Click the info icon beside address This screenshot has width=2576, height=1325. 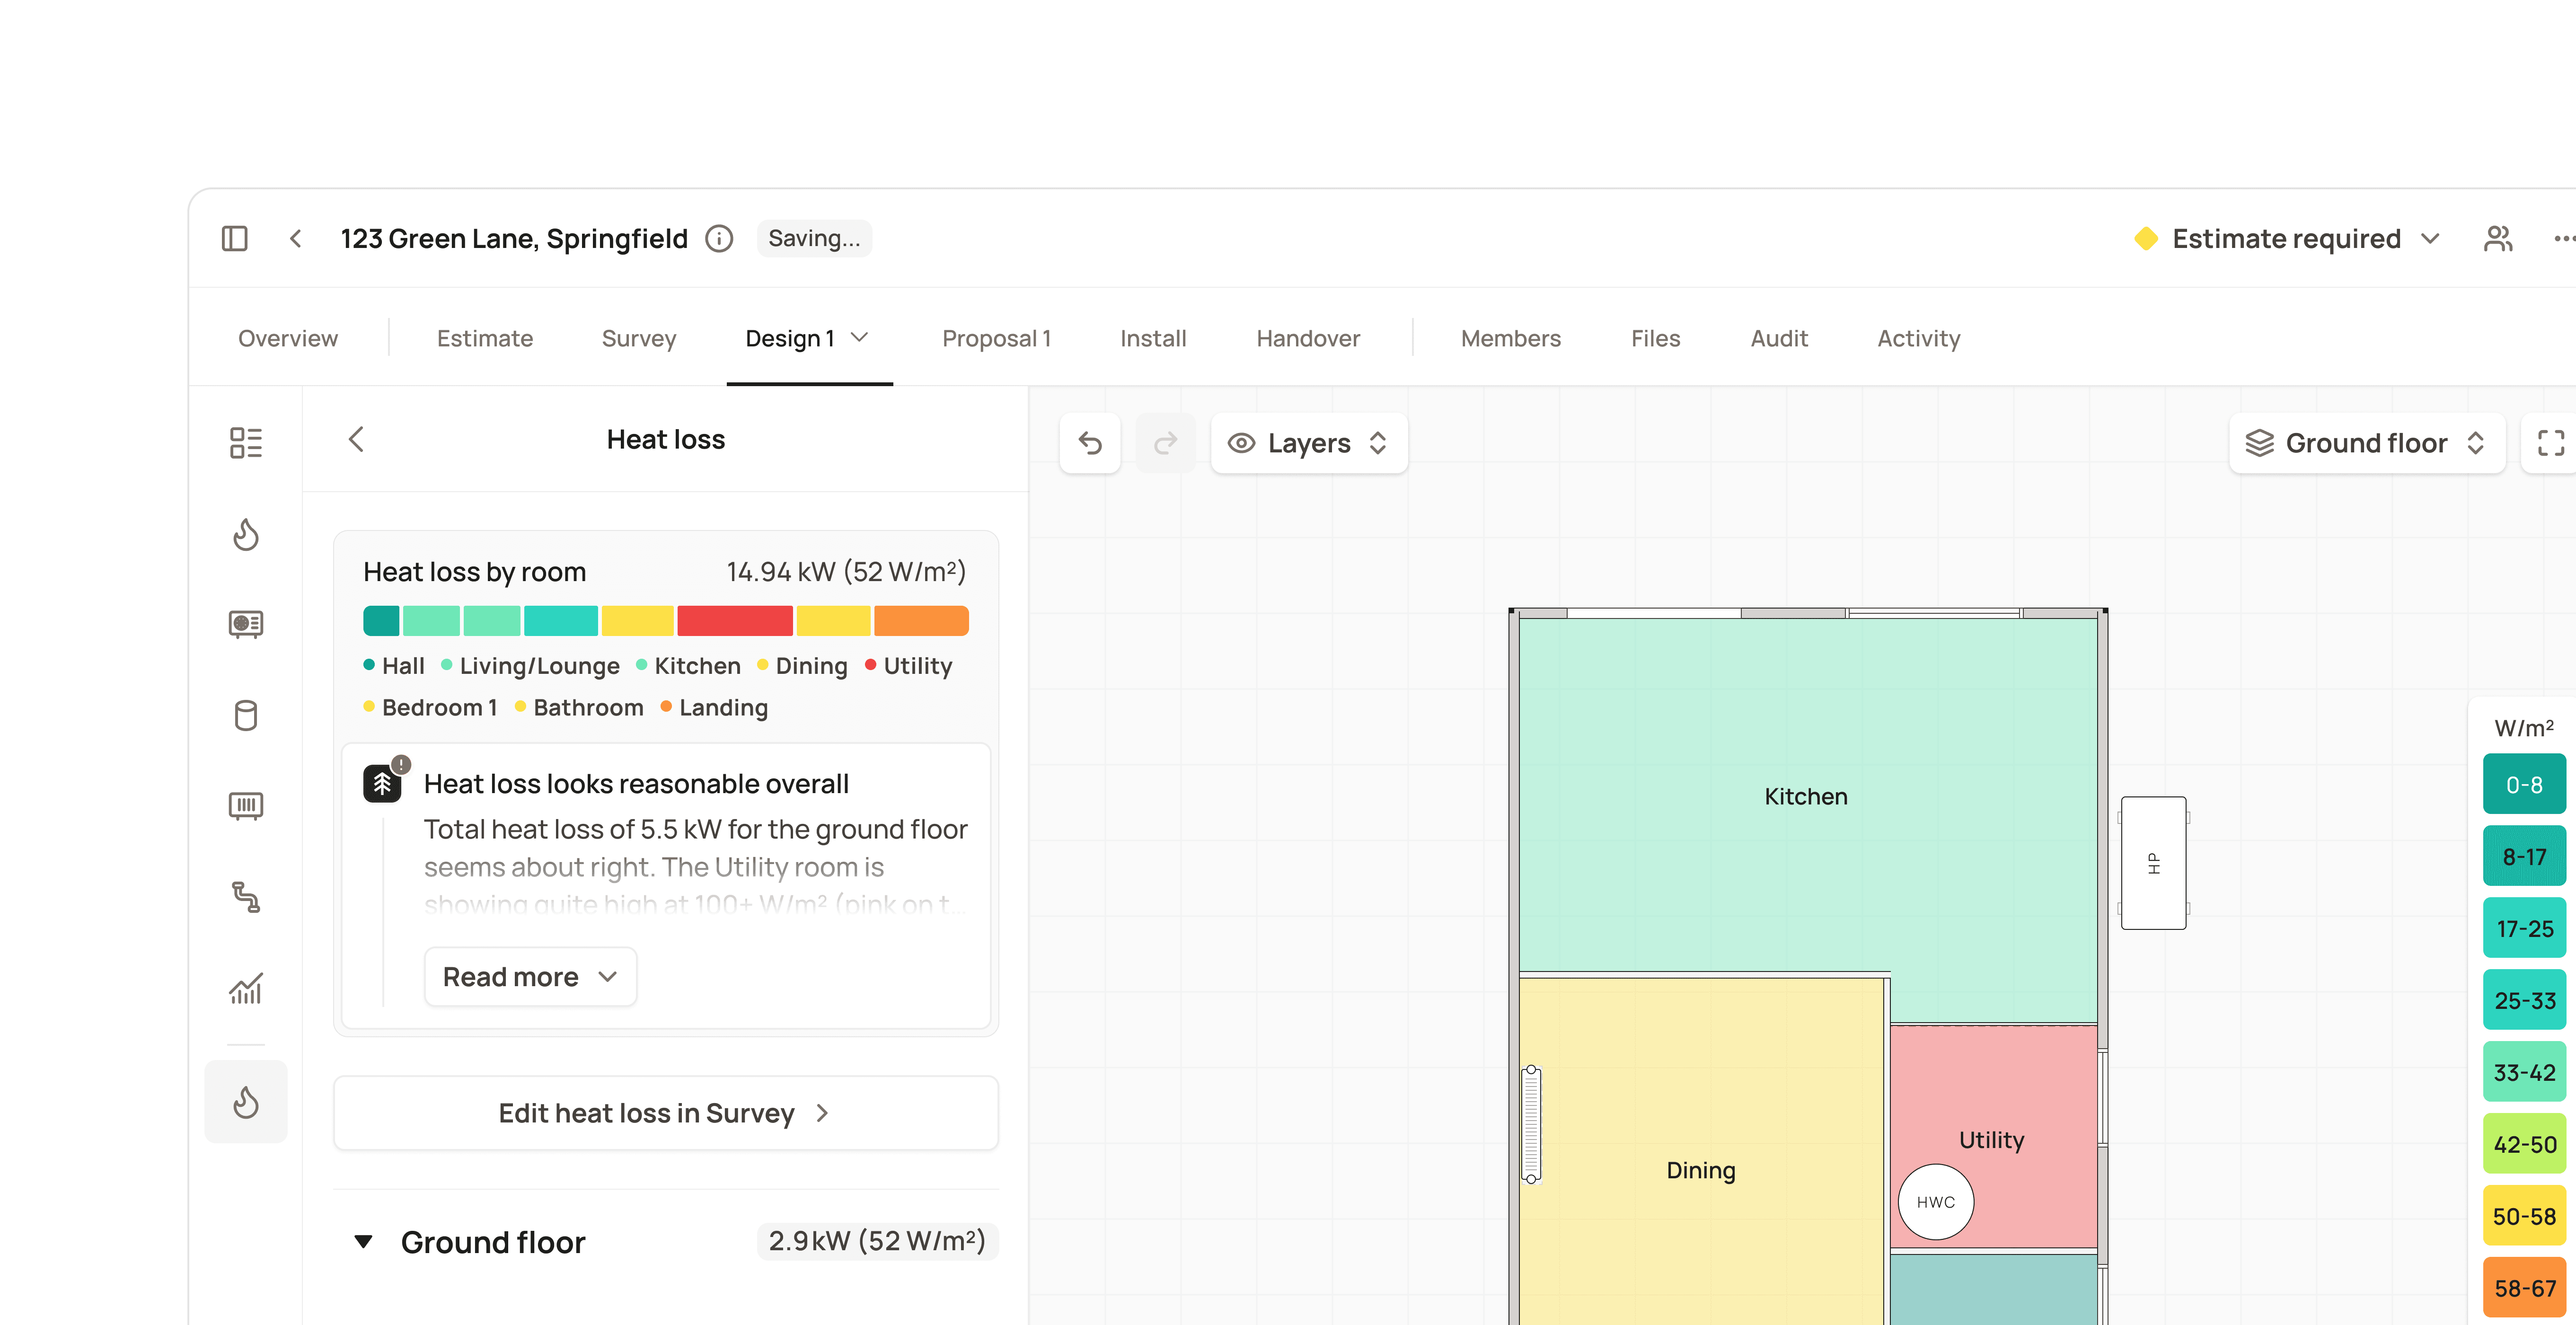click(x=719, y=238)
